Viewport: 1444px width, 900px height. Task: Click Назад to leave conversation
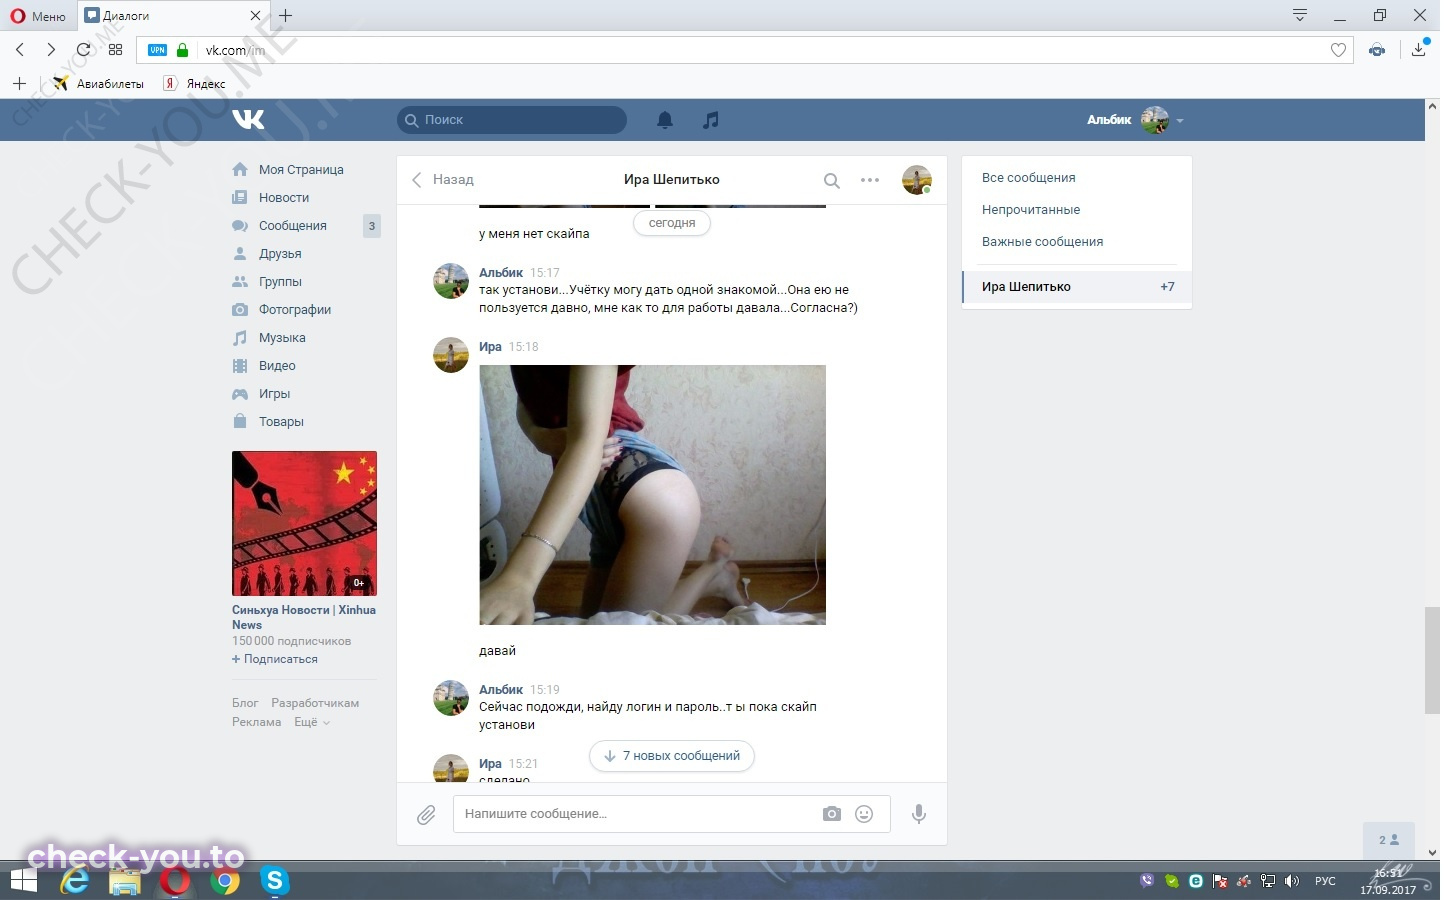pos(442,180)
